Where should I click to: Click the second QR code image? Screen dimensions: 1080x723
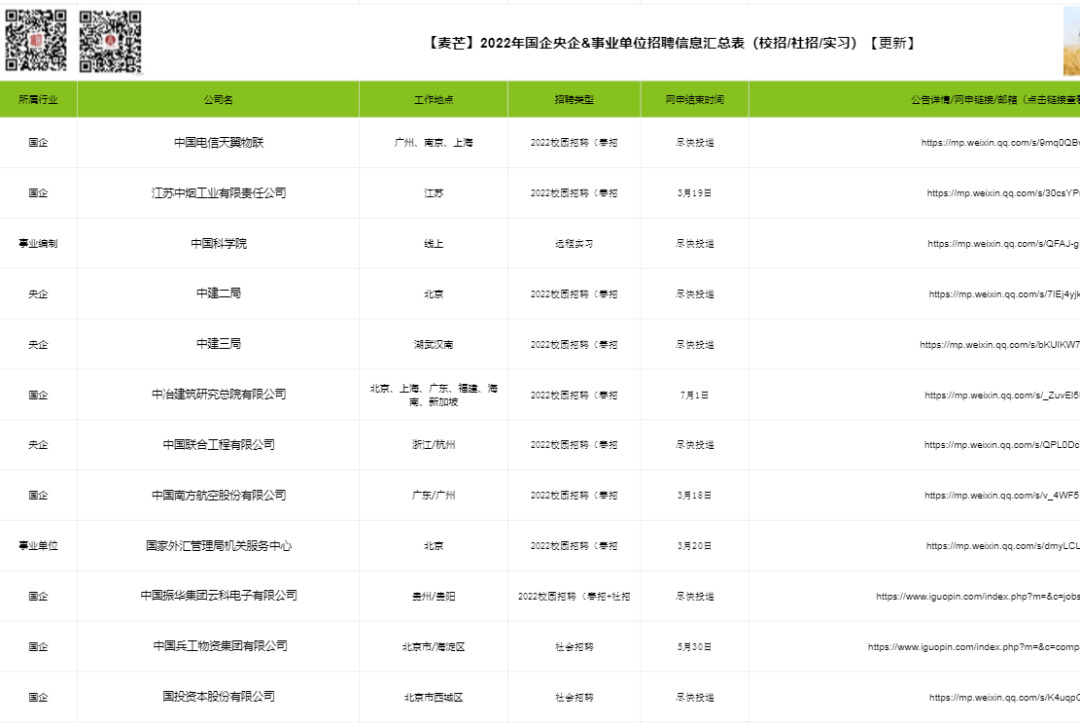[x=110, y=41]
